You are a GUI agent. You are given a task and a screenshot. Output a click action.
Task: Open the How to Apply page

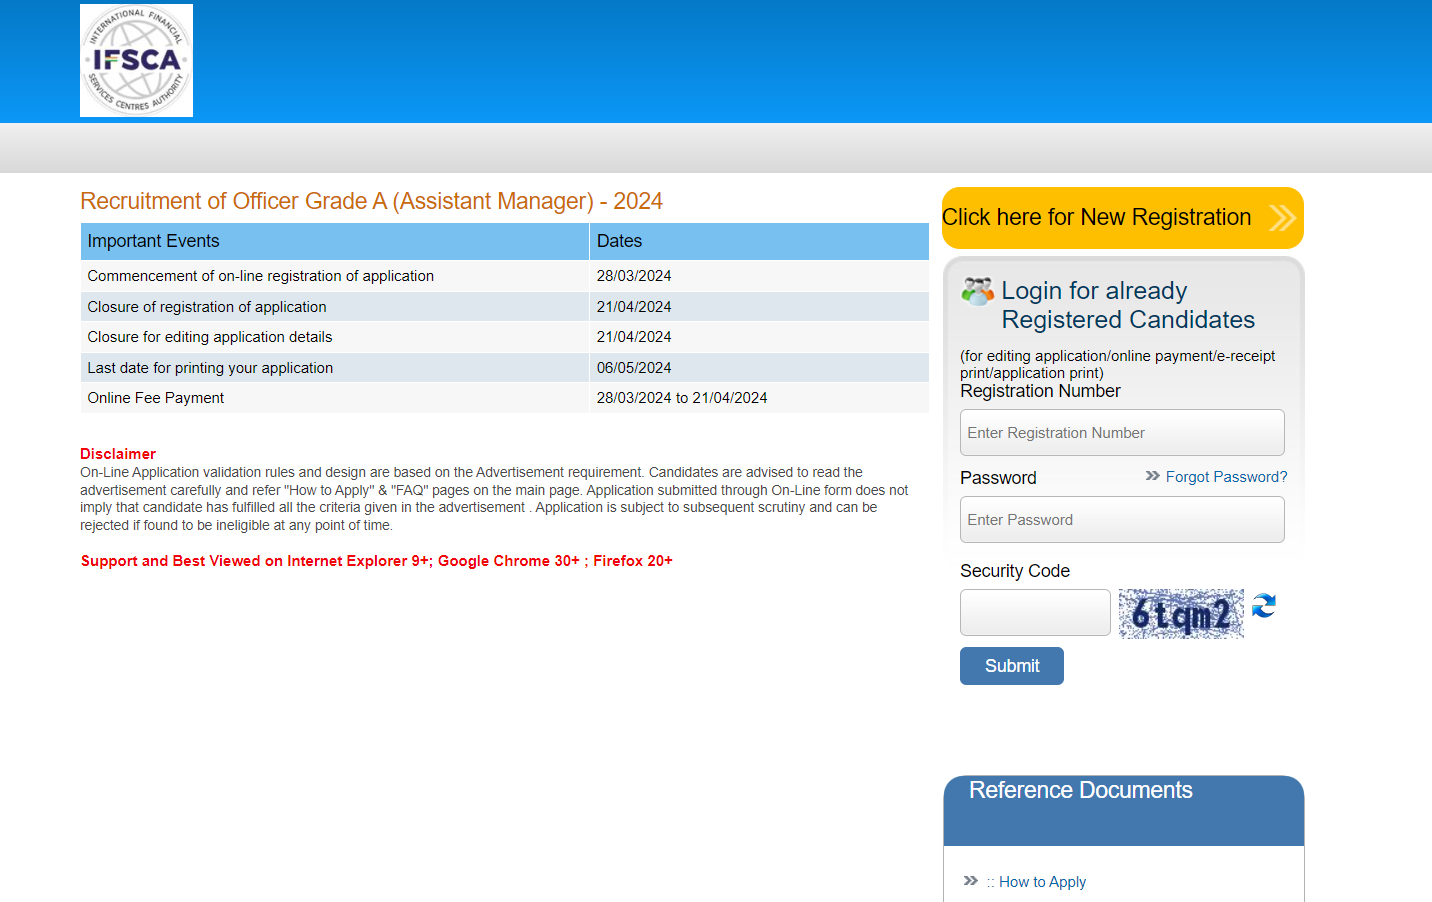click(1042, 881)
